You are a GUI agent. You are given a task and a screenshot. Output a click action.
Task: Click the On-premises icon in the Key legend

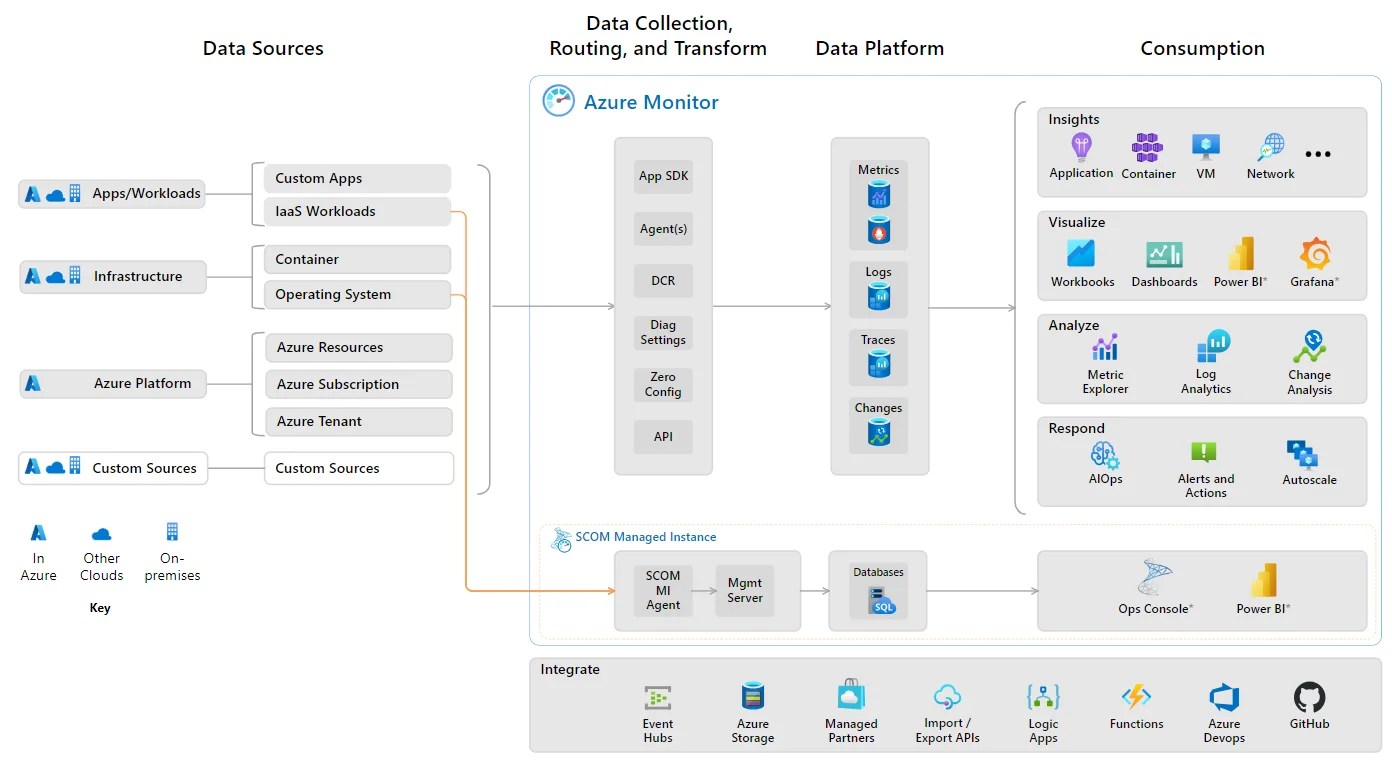tap(172, 533)
